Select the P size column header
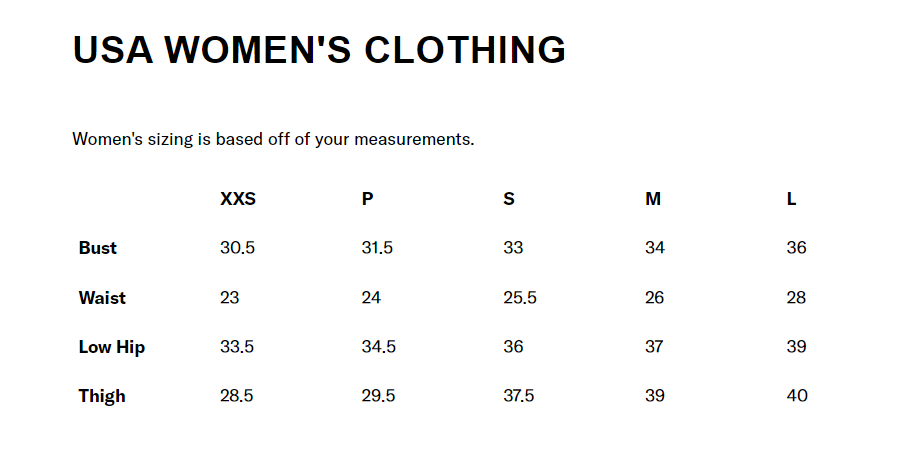The width and height of the screenshot is (900, 457). coord(367,199)
